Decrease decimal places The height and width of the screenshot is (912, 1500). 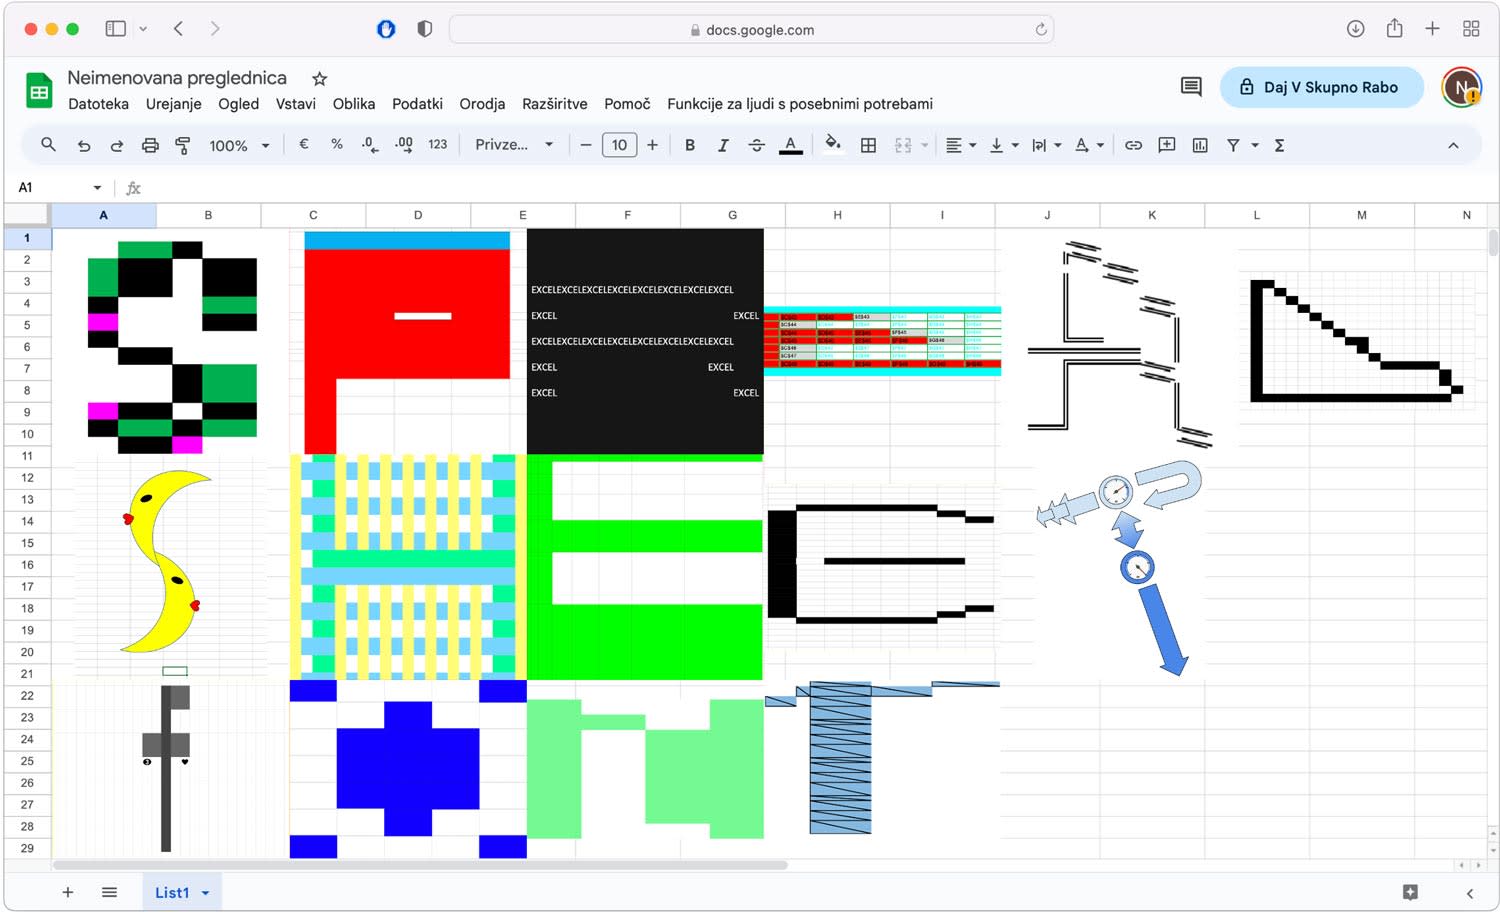coord(370,145)
